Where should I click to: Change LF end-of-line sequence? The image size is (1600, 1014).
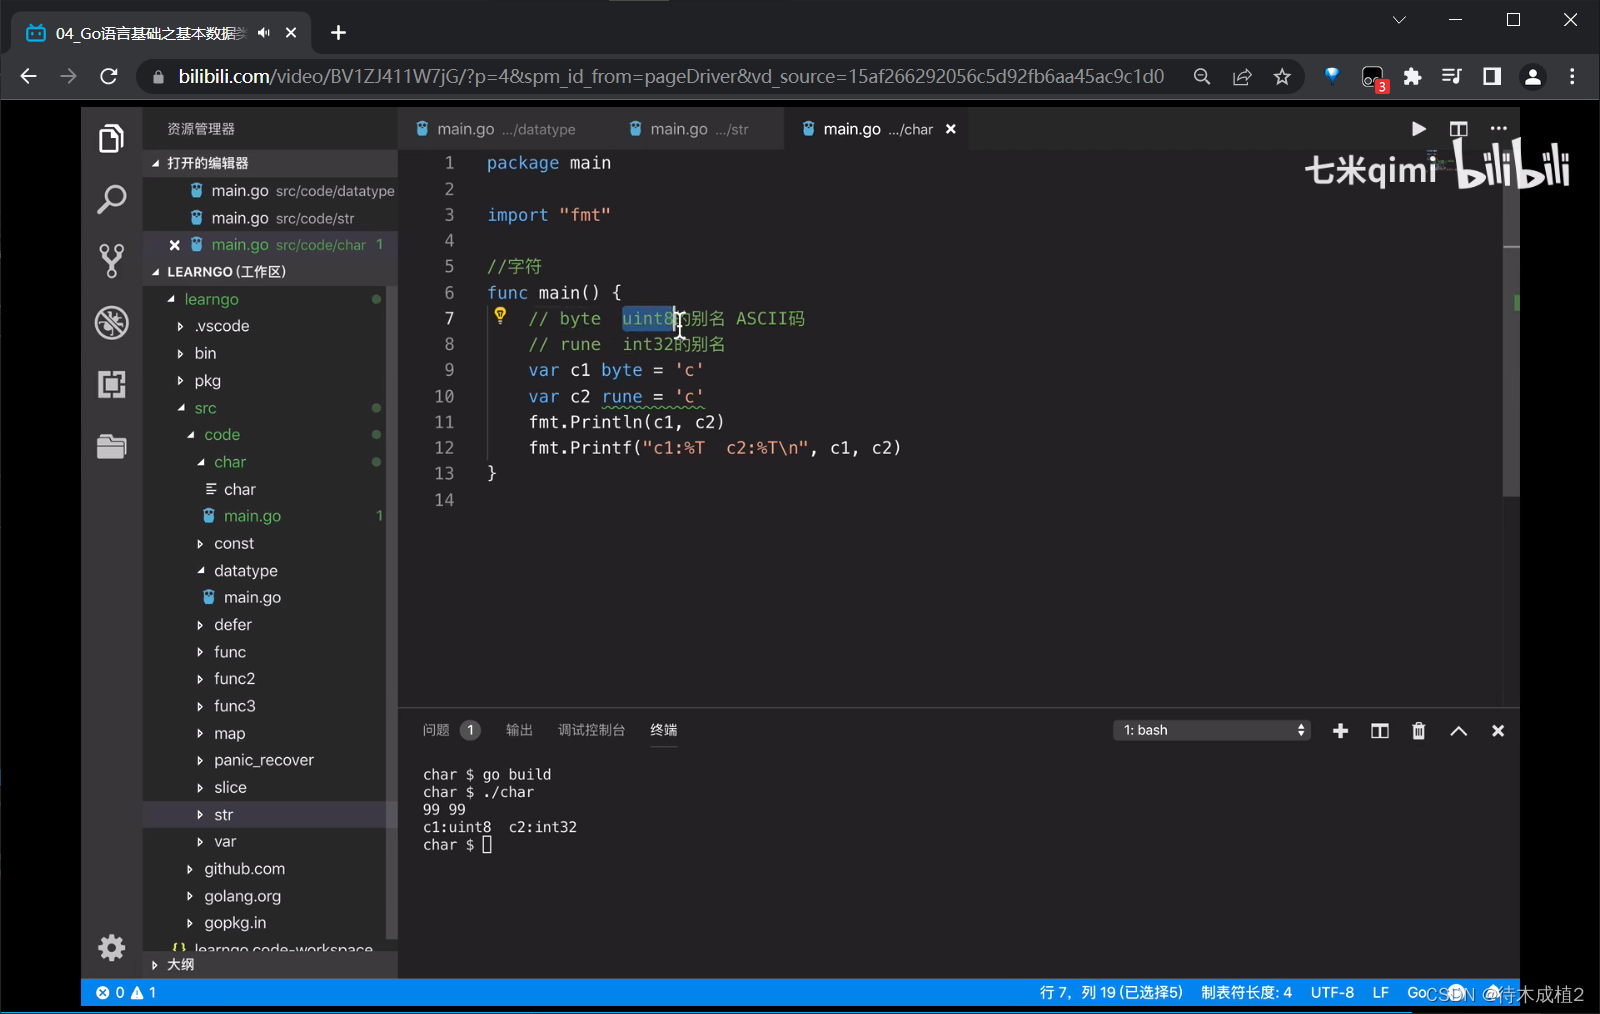point(1380,992)
